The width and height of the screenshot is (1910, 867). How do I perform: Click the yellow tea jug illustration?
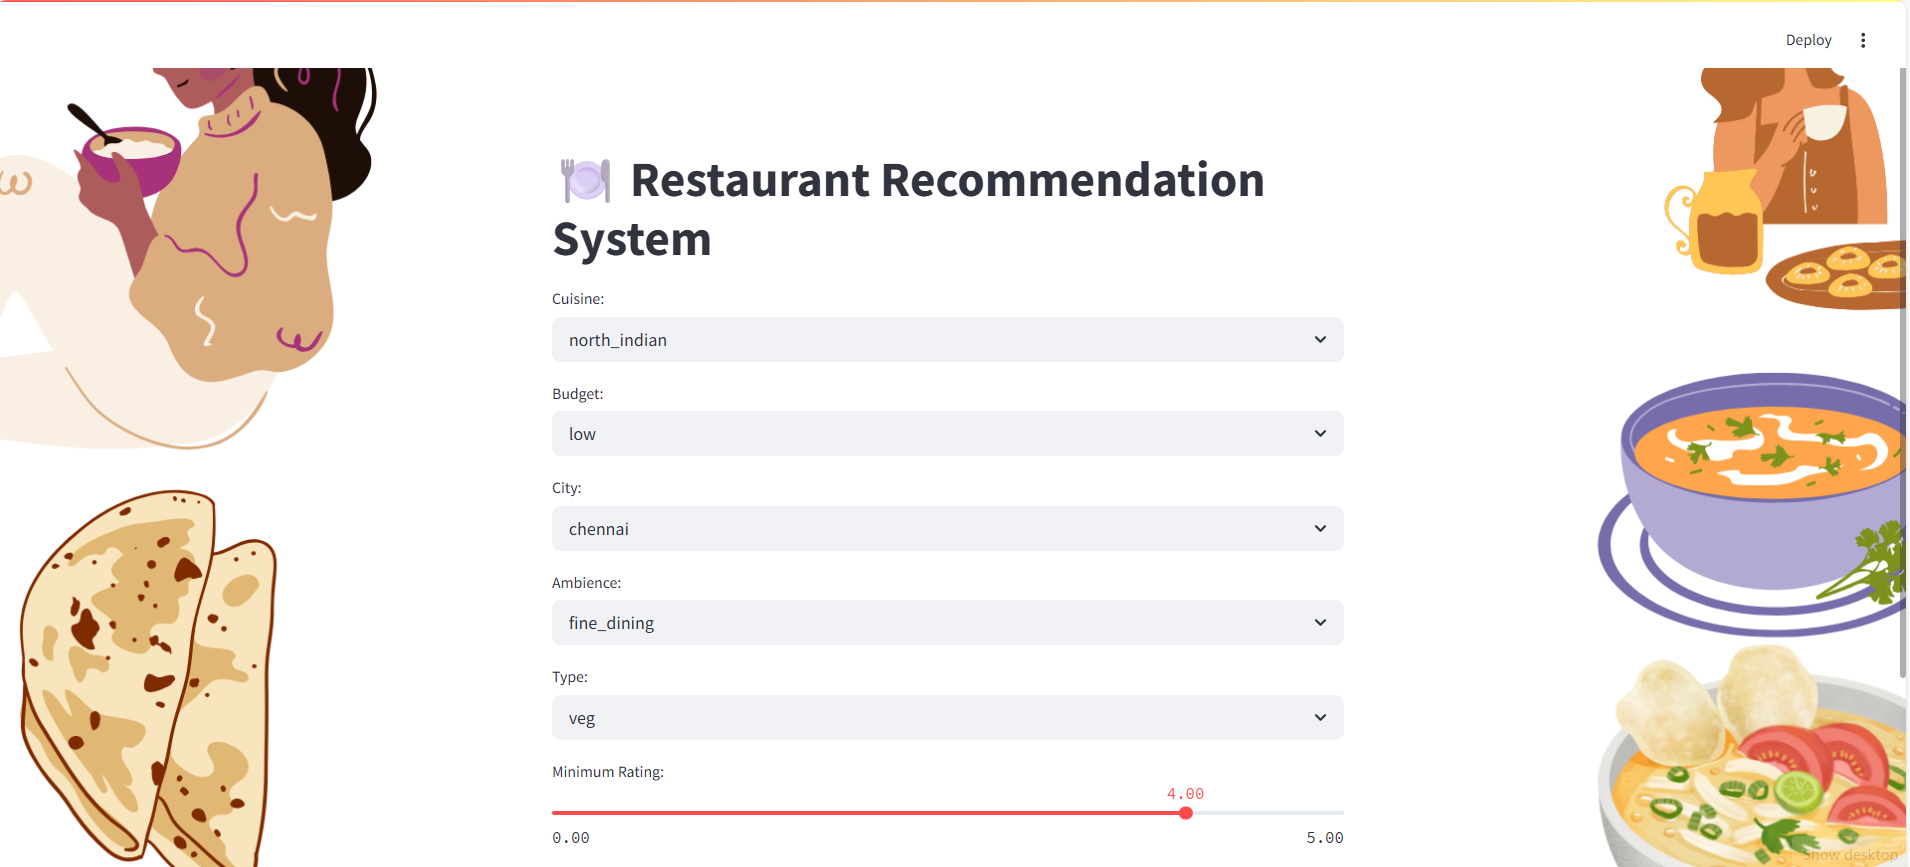(1715, 222)
